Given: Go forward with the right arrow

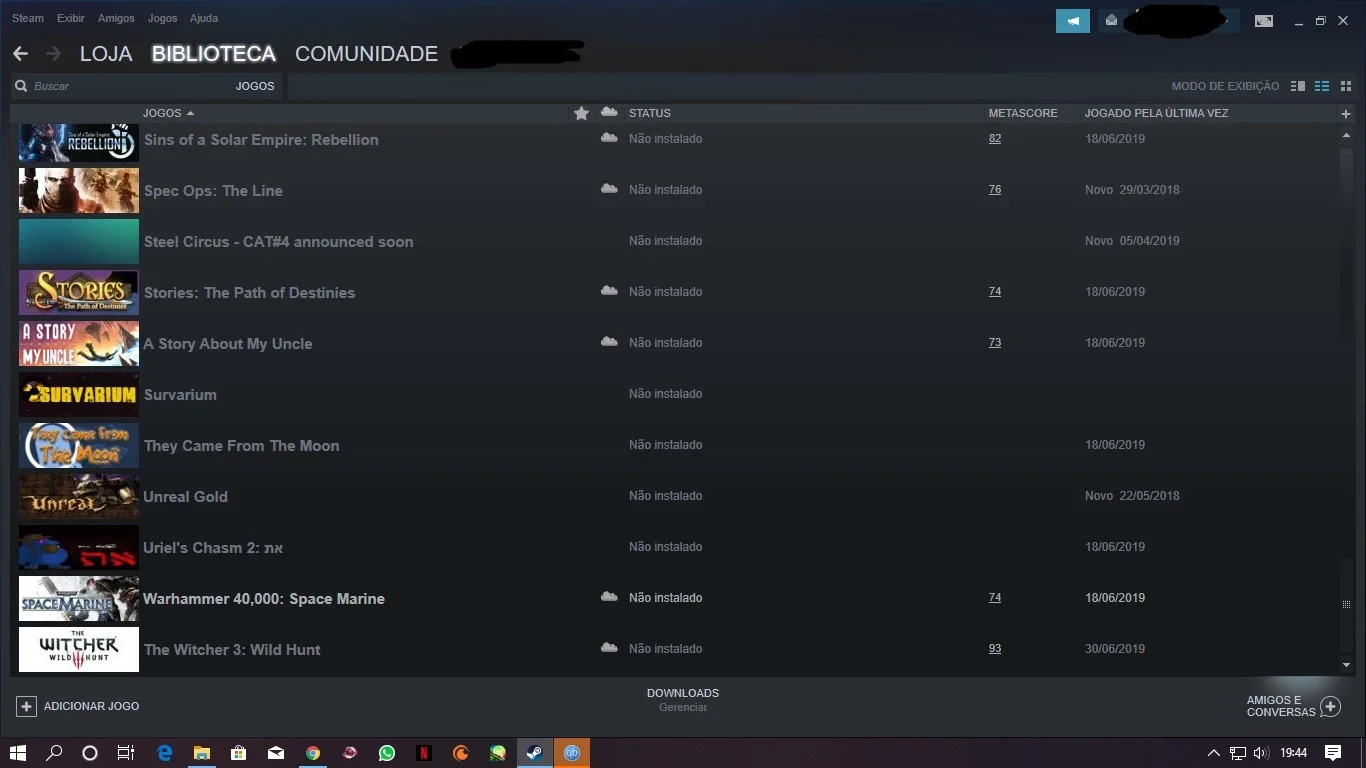Looking at the screenshot, I should (x=53, y=54).
